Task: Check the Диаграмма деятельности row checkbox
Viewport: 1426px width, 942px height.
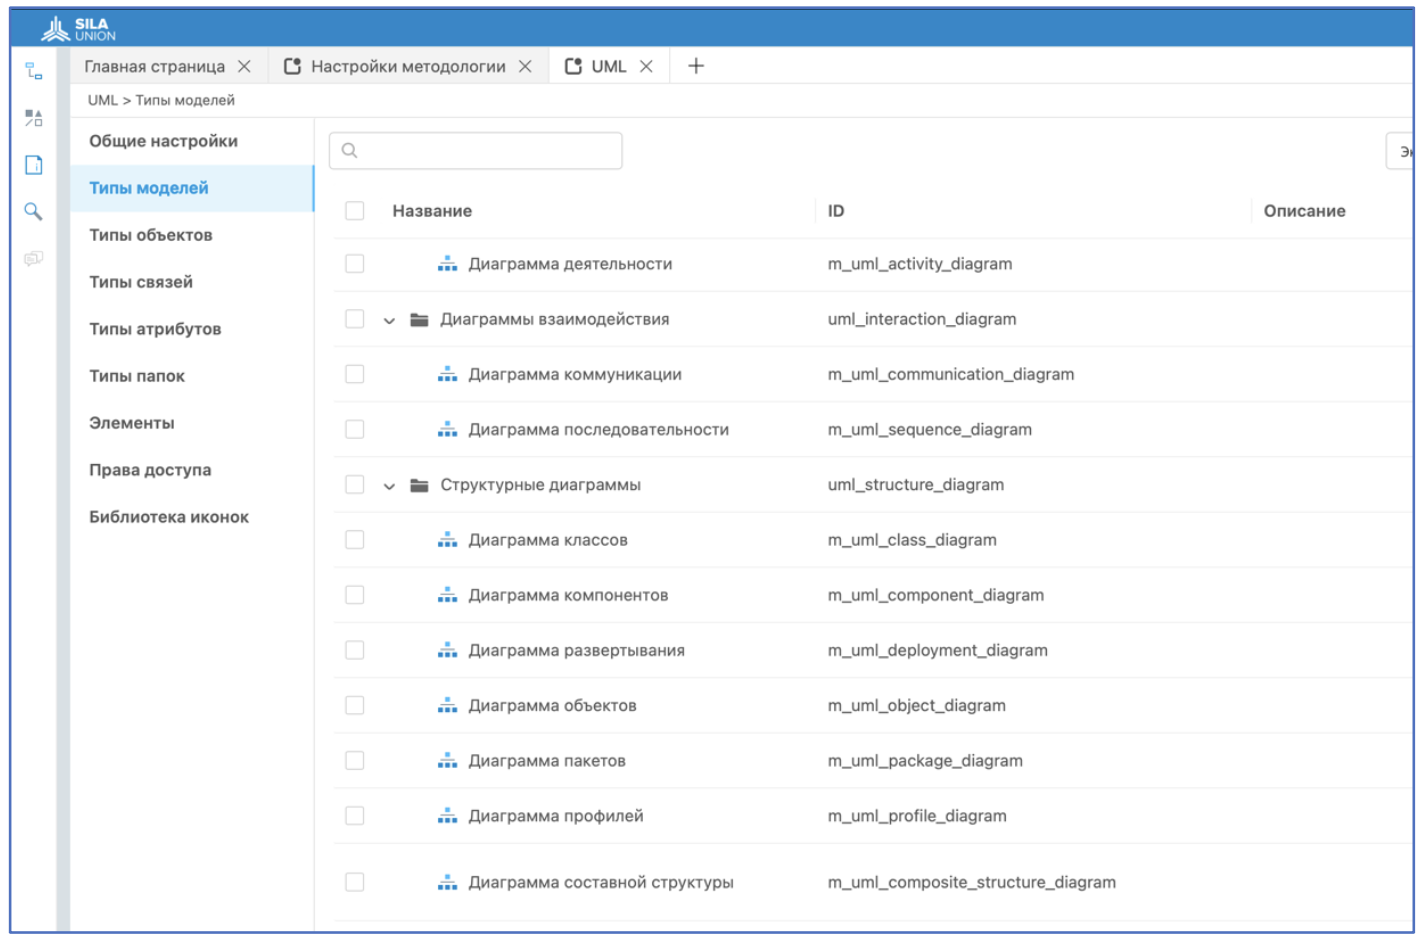Action: point(355,264)
